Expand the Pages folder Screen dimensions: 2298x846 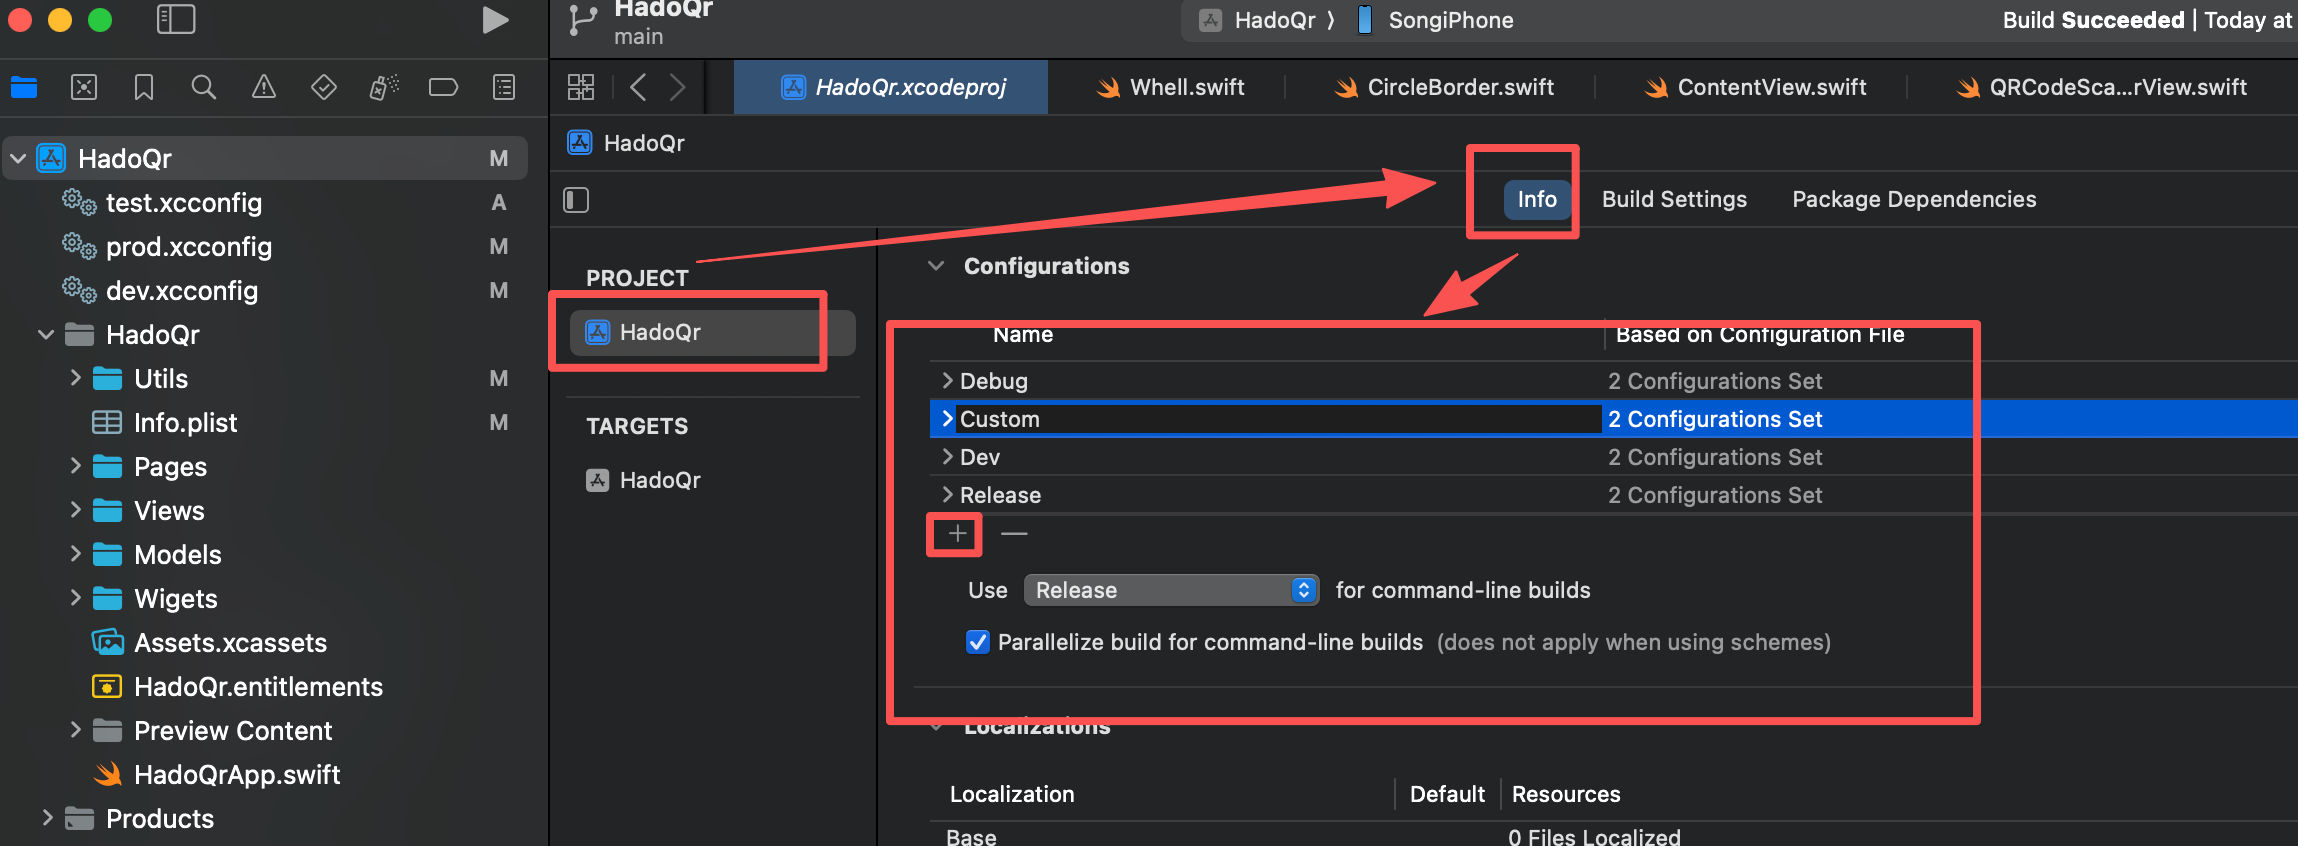(x=75, y=466)
